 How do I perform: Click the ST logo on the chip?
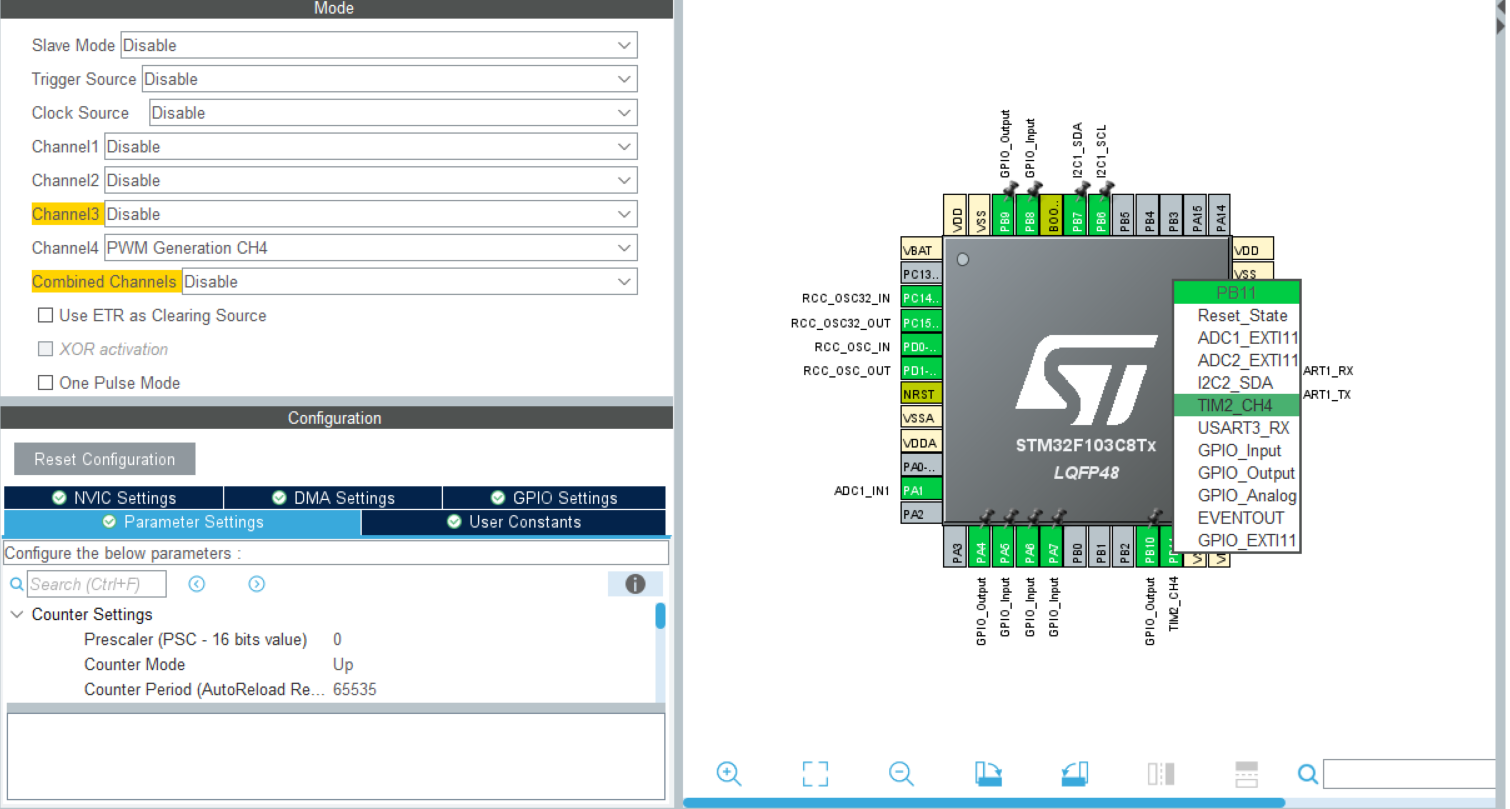click(1085, 381)
